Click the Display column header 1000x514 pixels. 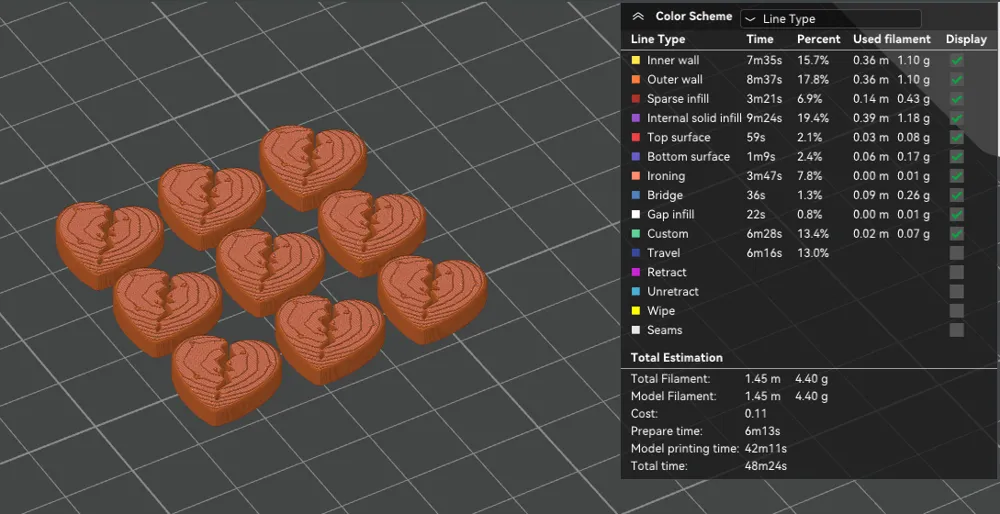click(966, 39)
